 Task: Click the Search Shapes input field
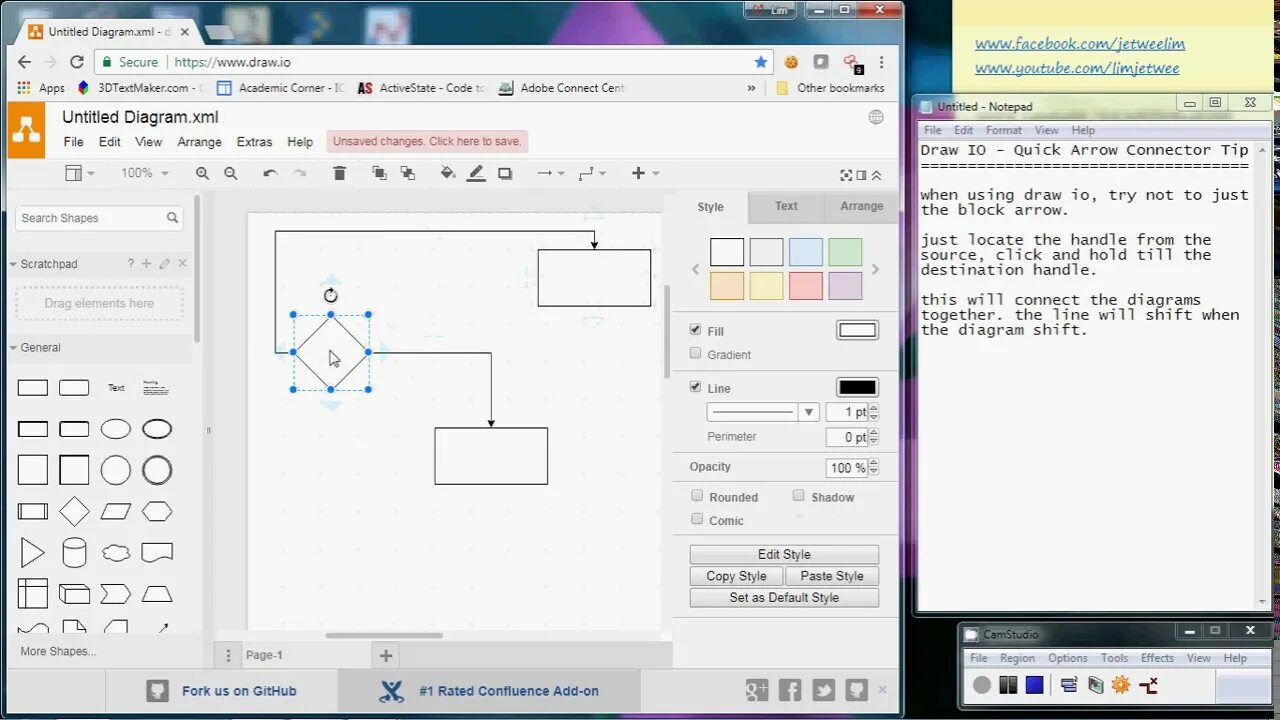tap(90, 217)
